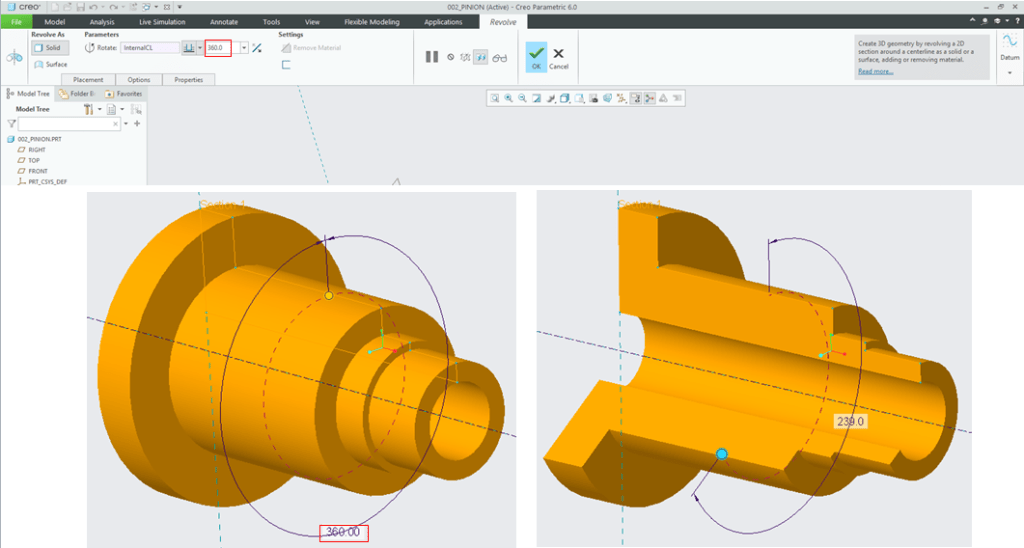Click the 360.0 angle input field

(x=218, y=48)
